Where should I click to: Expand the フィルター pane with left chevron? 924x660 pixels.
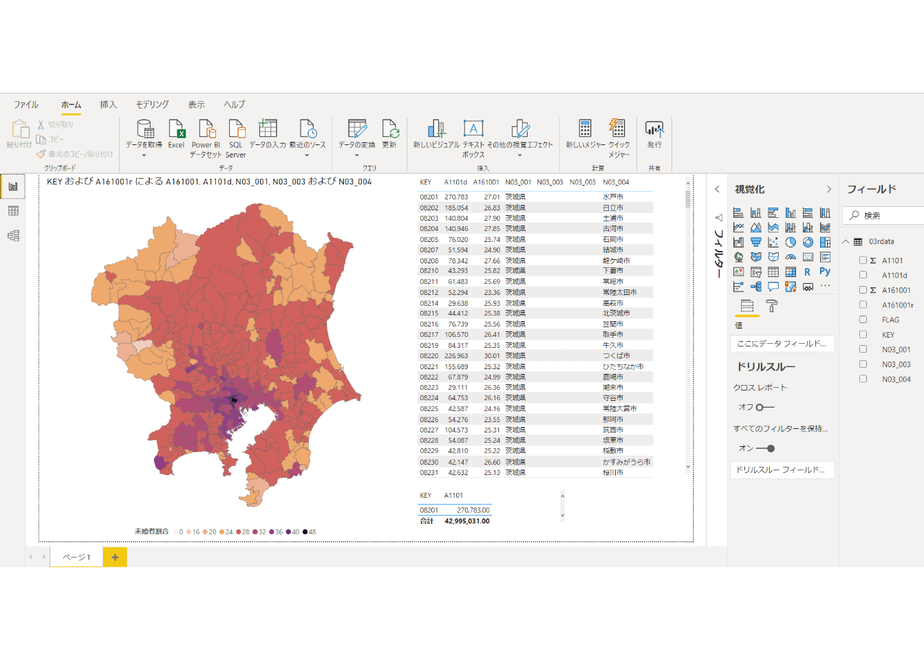point(717,189)
